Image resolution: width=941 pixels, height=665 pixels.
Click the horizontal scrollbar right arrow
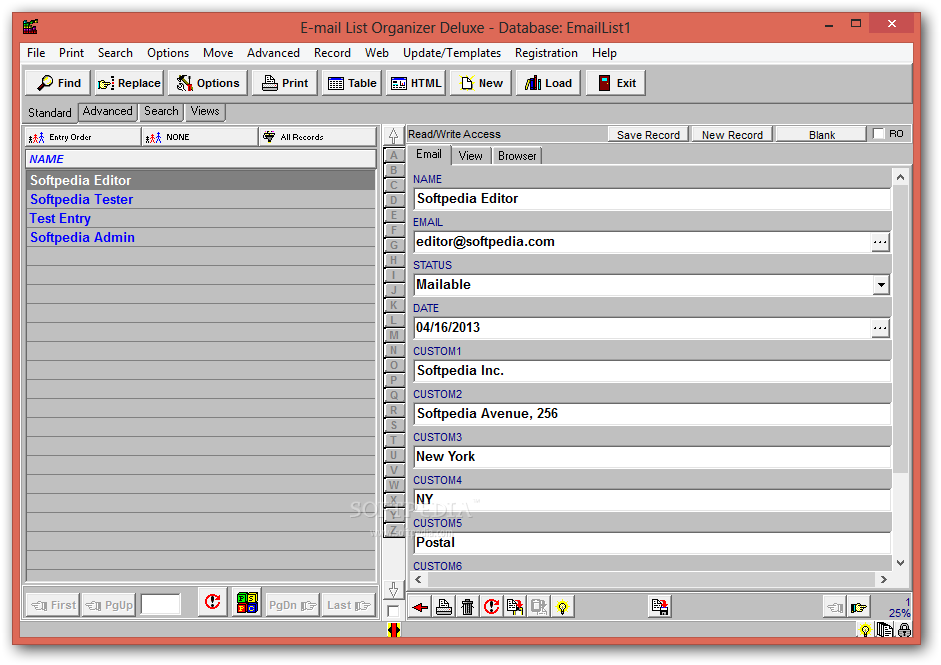tap(883, 579)
